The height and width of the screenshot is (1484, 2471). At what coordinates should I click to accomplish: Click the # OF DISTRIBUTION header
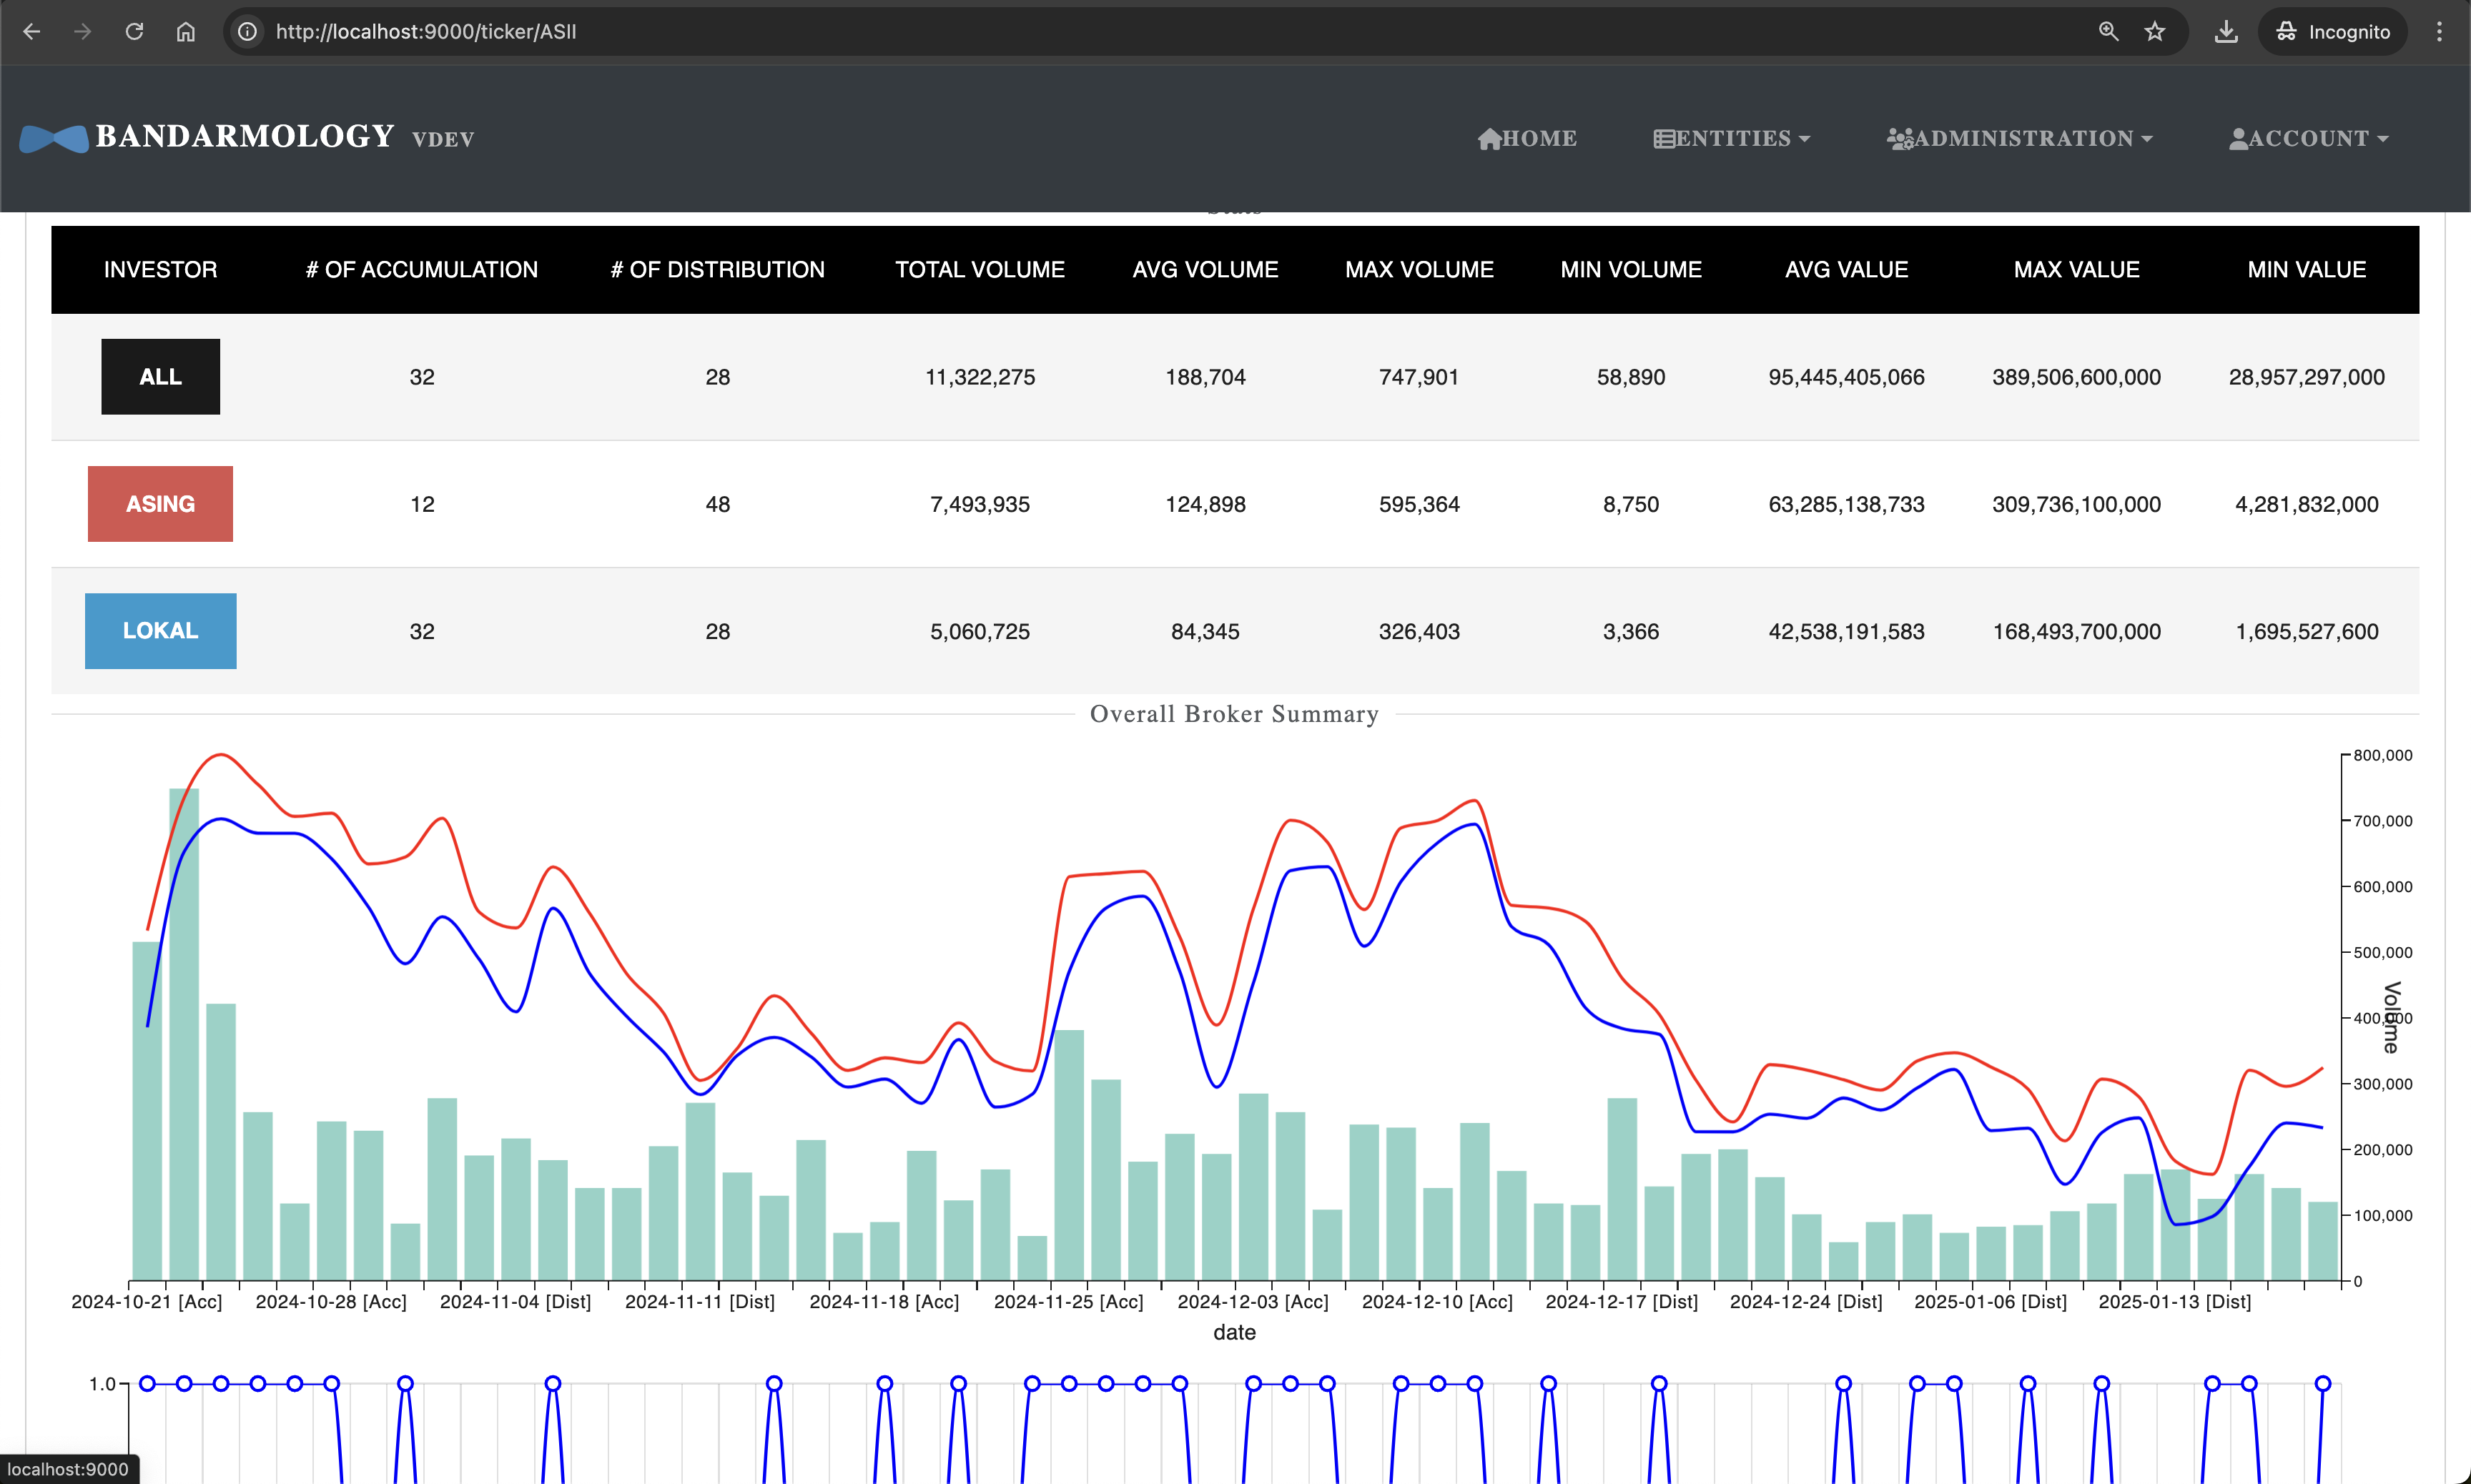[718, 269]
